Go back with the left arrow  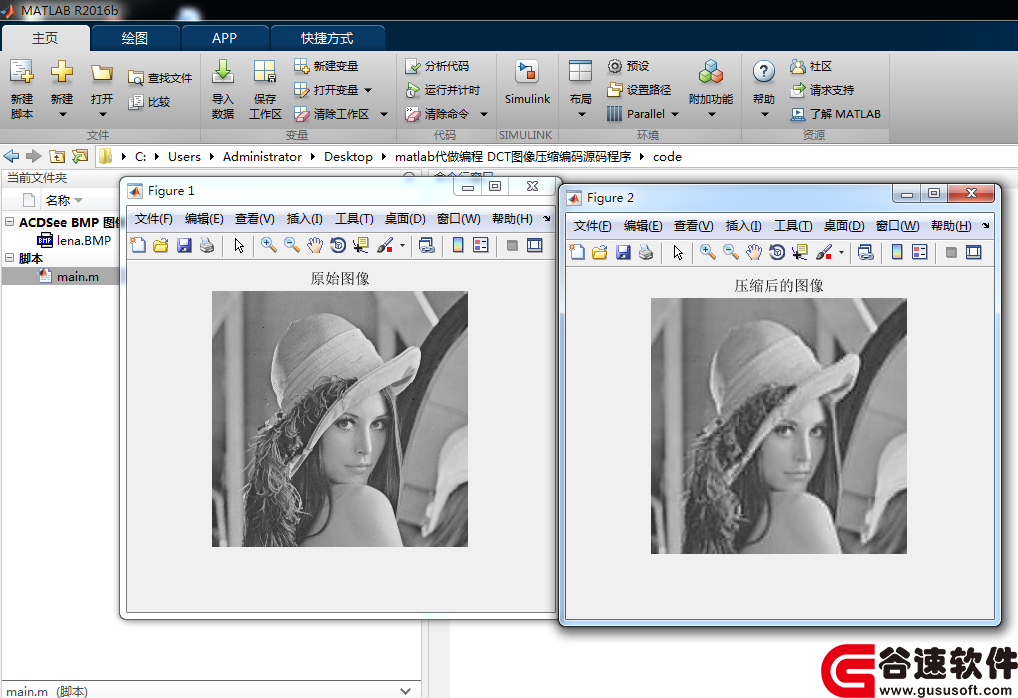pyautogui.click(x=11, y=156)
